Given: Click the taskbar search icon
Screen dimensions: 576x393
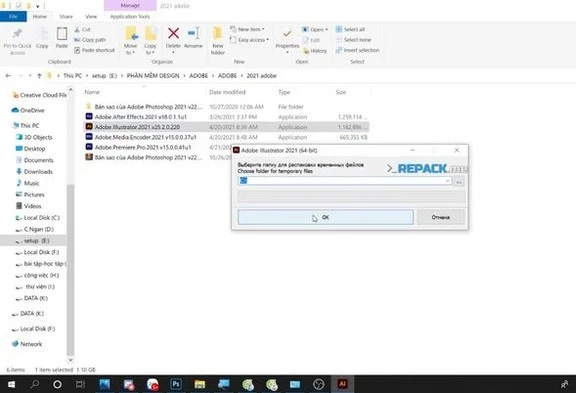Looking at the screenshot, I should (35, 384).
